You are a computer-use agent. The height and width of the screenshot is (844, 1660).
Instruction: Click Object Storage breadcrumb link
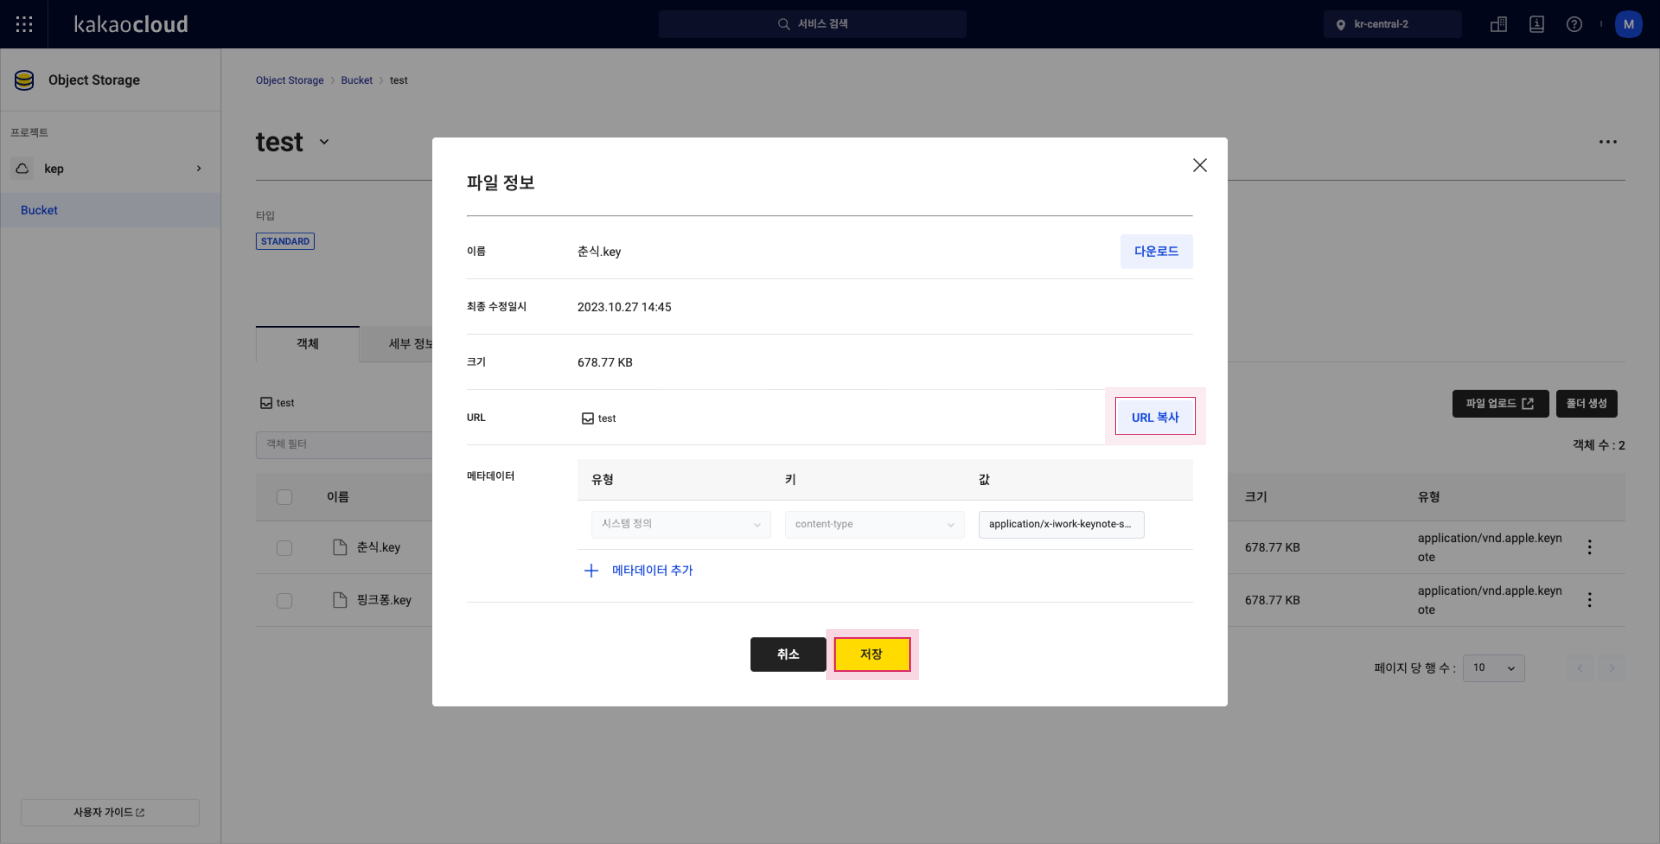click(x=290, y=80)
